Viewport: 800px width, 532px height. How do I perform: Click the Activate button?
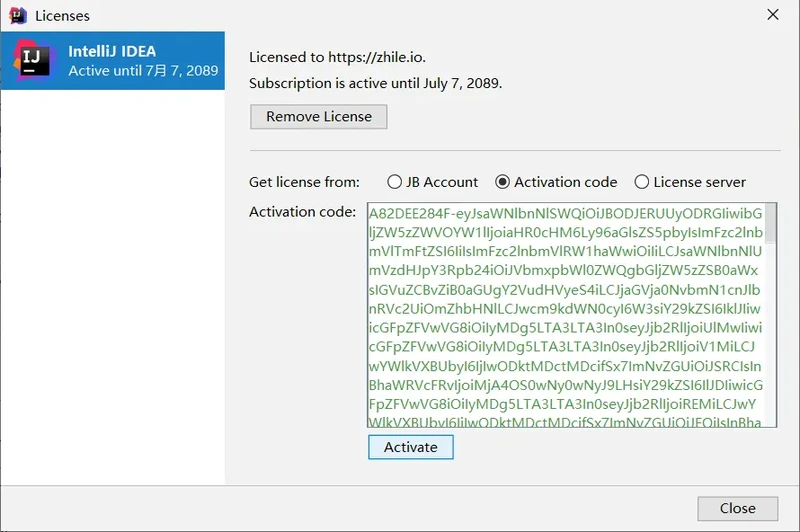pyautogui.click(x=410, y=447)
